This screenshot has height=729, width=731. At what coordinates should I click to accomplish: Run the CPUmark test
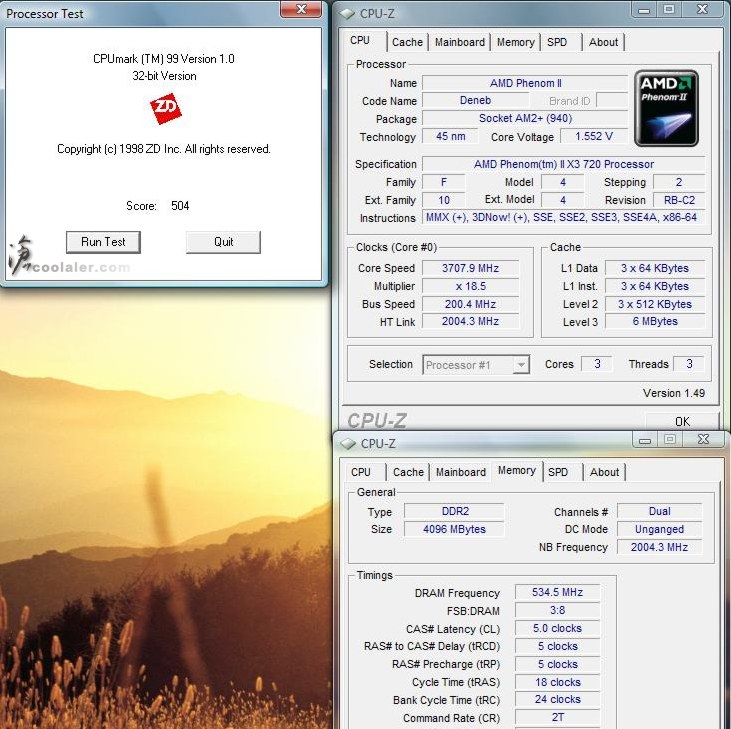103,242
